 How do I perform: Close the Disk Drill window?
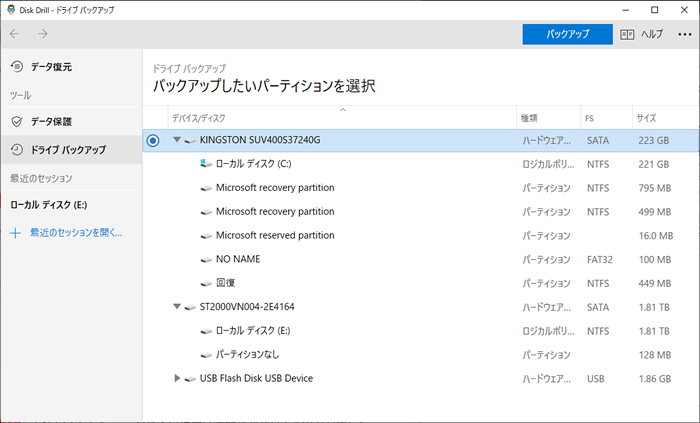click(684, 10)
